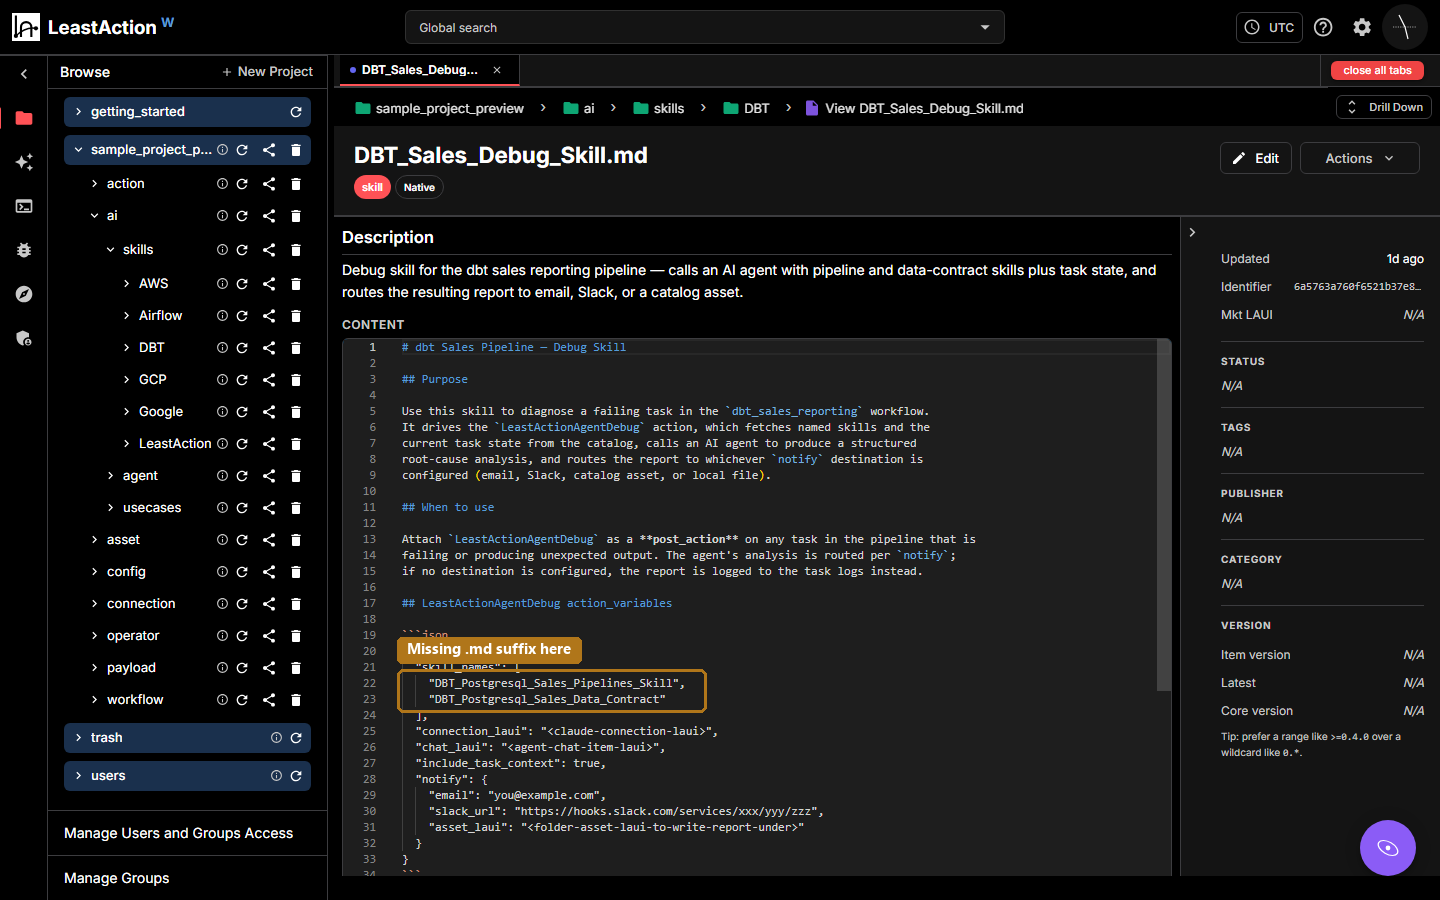Collapse the sample_project_p... project
Image resolution: width=1440 pixels, height=900 pixels.
click(x=78, y=150)
